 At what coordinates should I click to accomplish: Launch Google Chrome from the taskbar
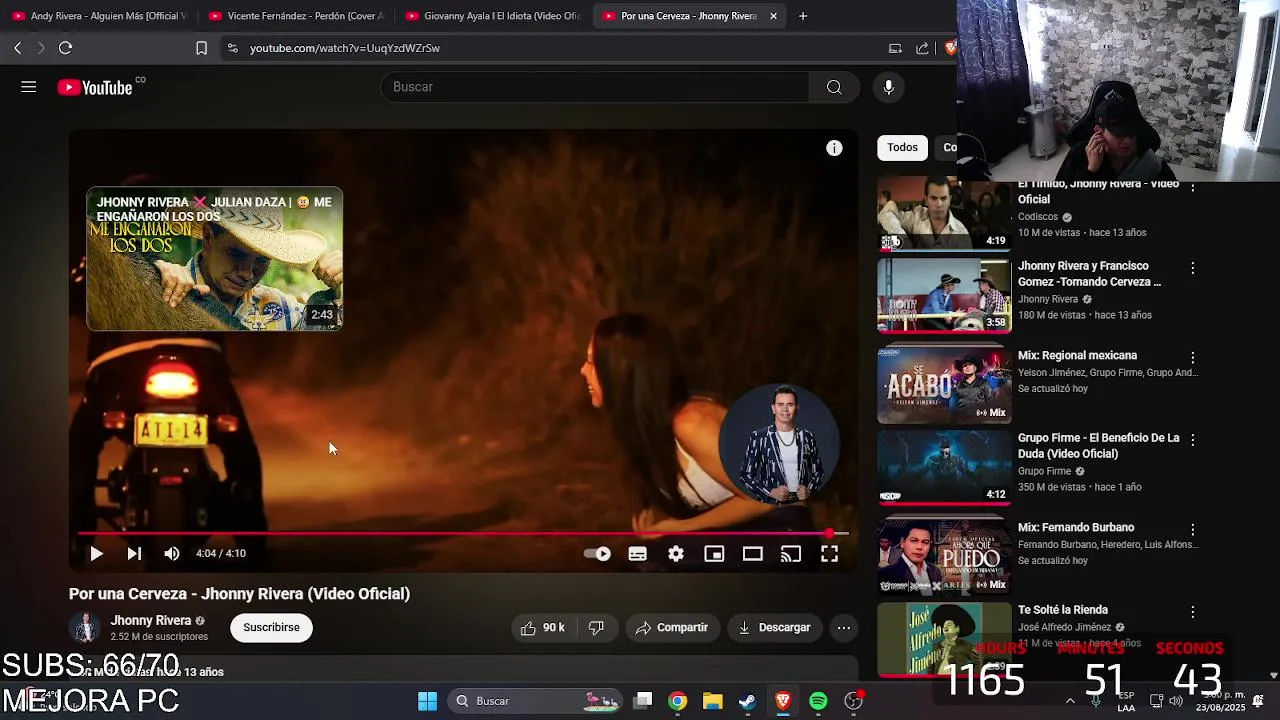[x=678, y=701]
